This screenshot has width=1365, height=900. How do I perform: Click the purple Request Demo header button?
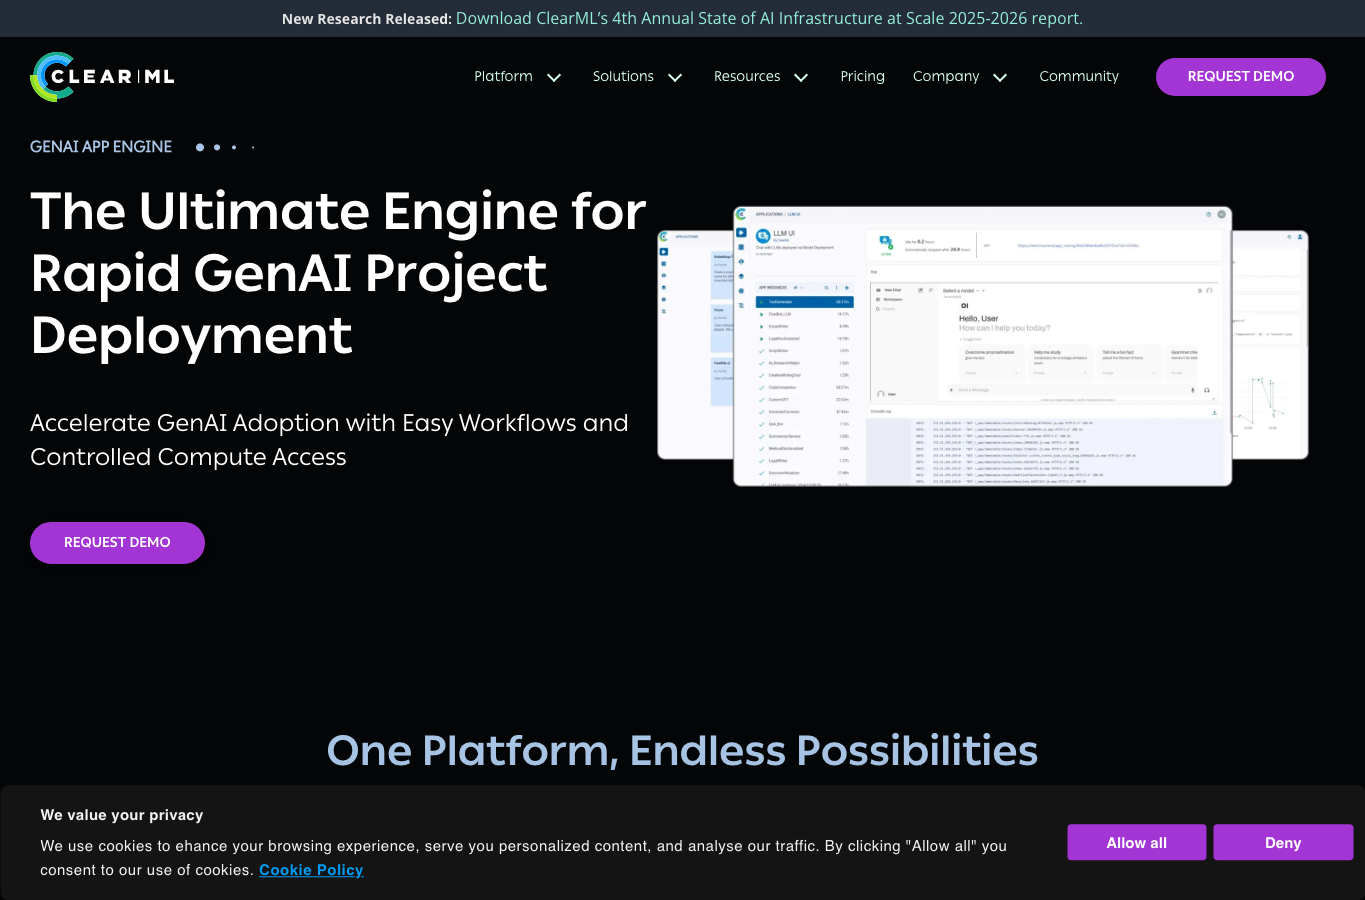coord(1241,77)
